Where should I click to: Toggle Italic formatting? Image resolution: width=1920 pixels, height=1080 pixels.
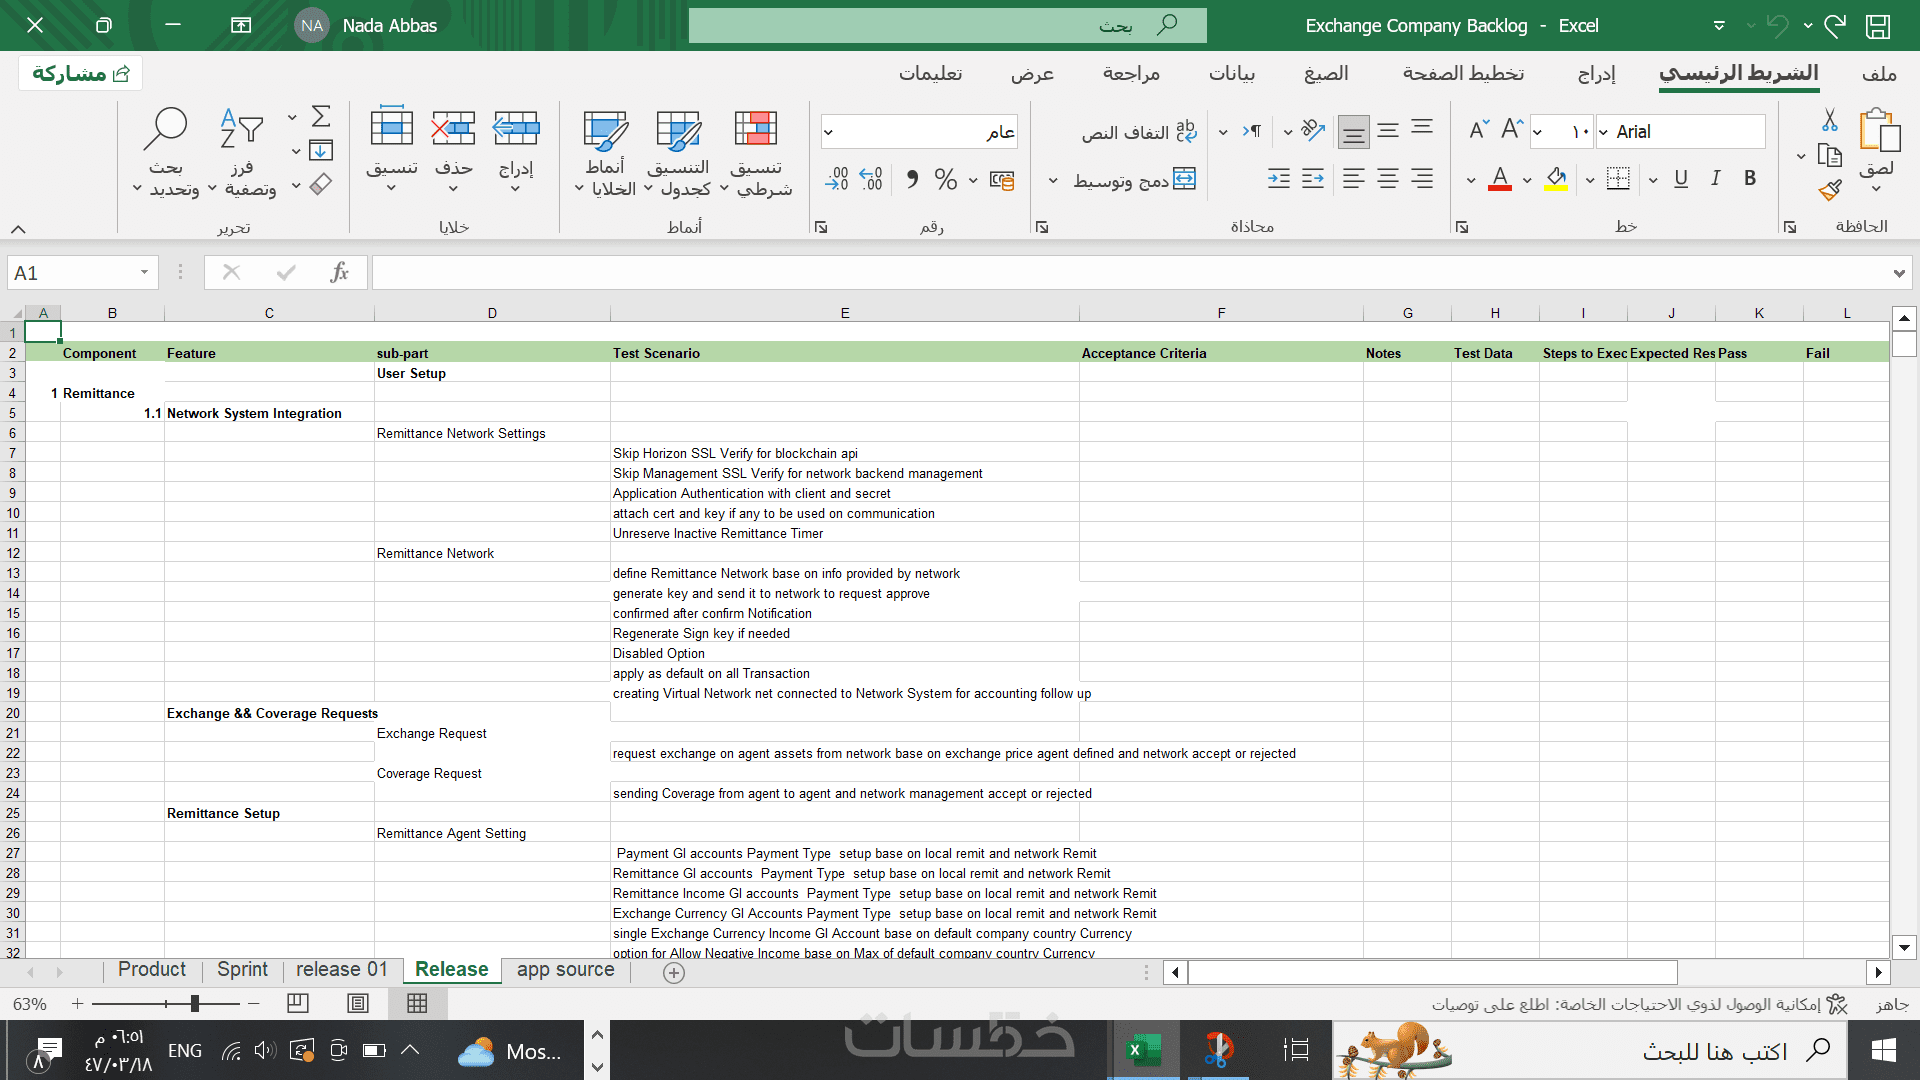1715,178
